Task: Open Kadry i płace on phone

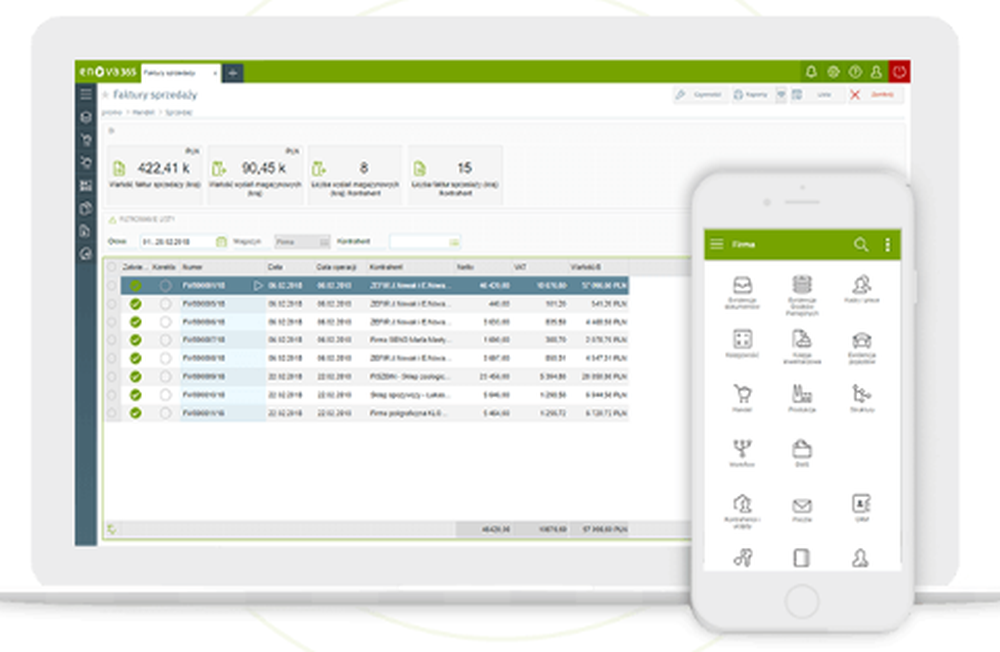Action: pos(862,289)
